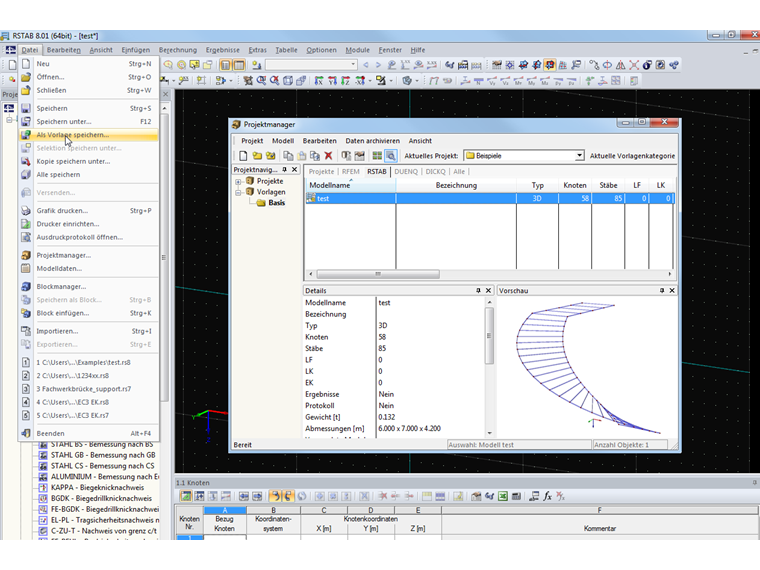
Task: Click the new blank page icon in Projektmanager toolbar
Action: click(x=243, y=156)
